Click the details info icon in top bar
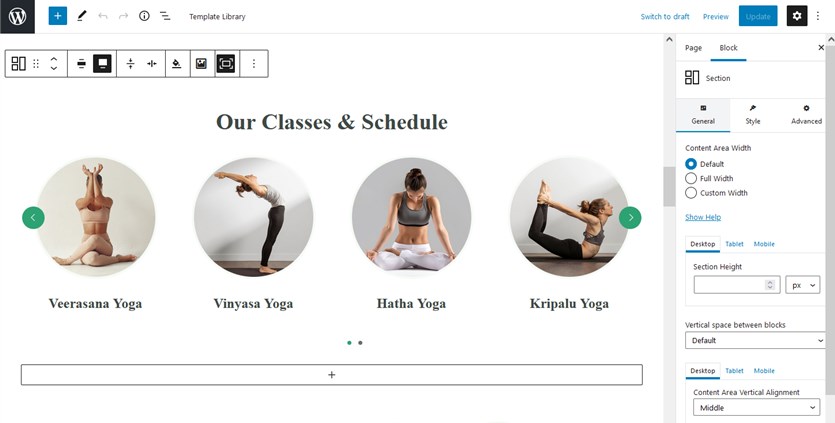This screenshot has width=835, height=423. 144,16
